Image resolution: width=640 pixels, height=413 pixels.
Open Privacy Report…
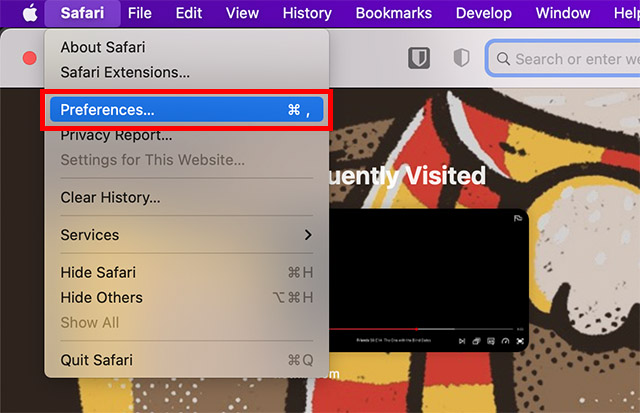pos(187,135)
